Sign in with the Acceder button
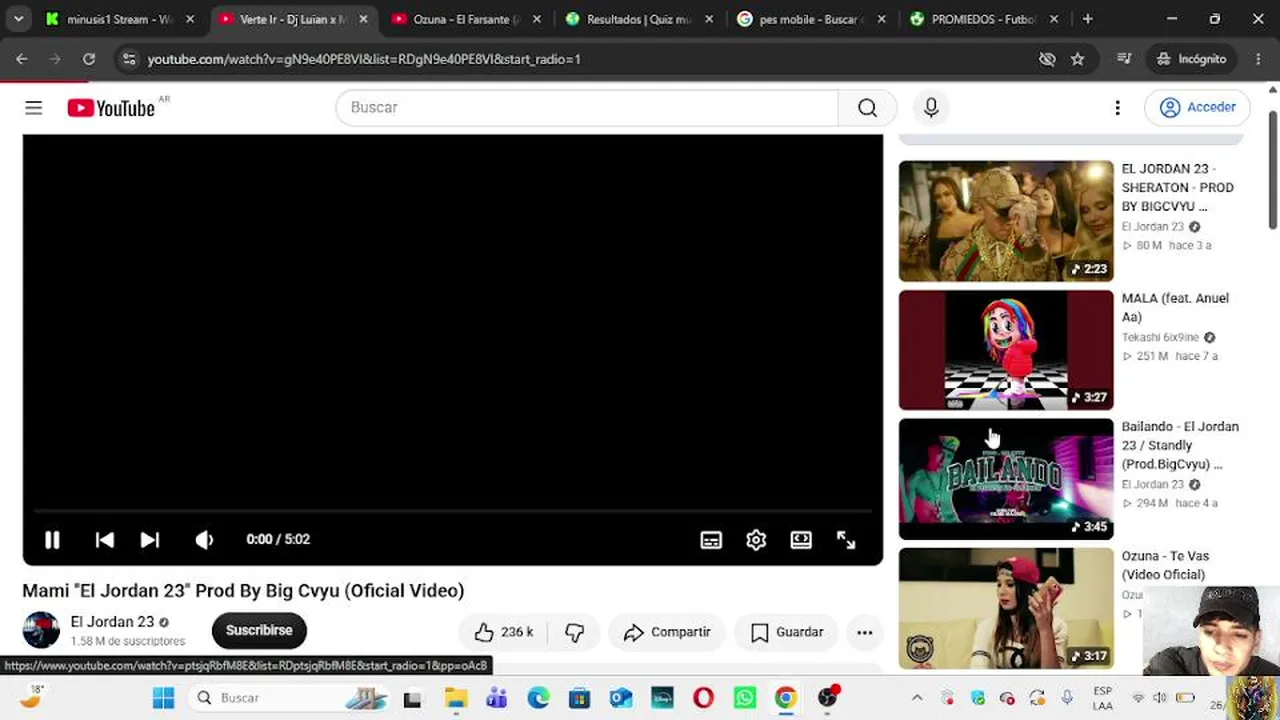The image size is (1280, 720). (1197, 108)
